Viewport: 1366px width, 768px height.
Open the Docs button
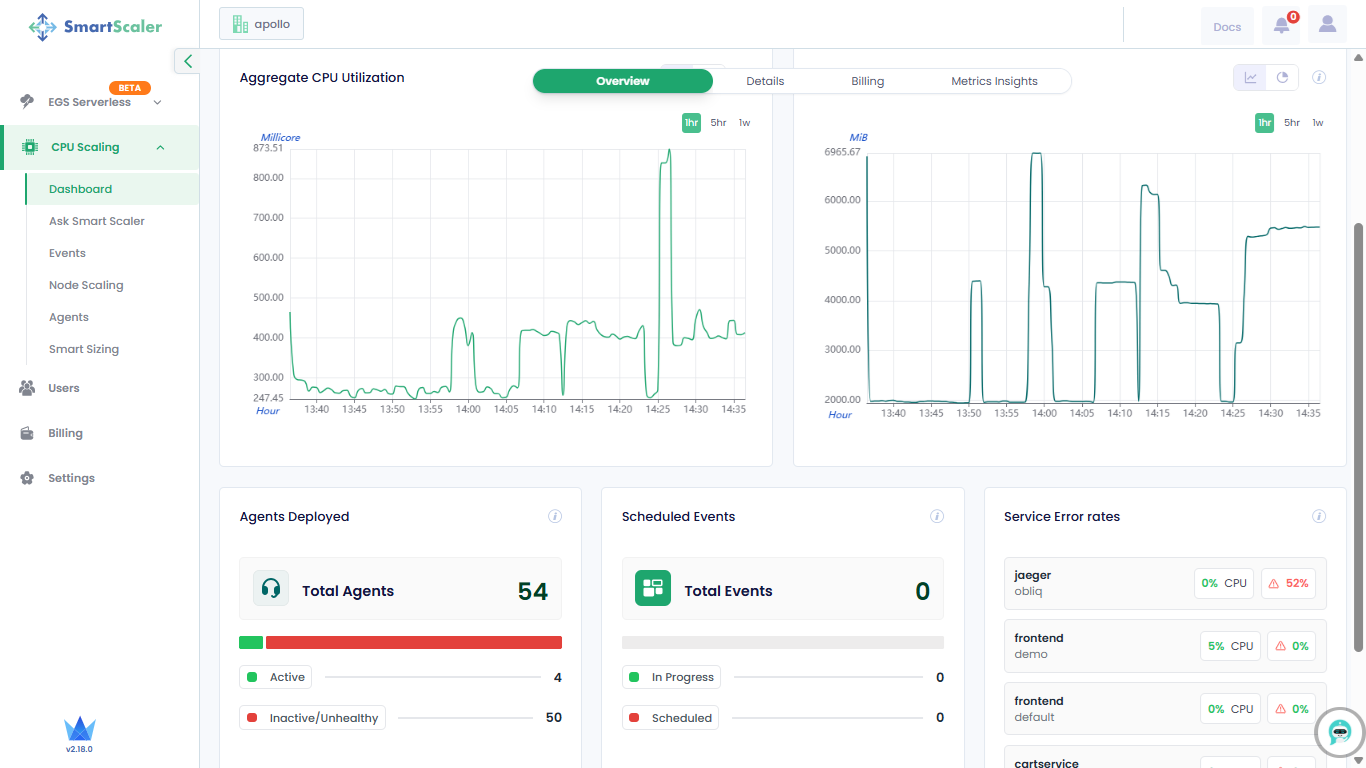pyautogui.click(x=1226, y=27)
